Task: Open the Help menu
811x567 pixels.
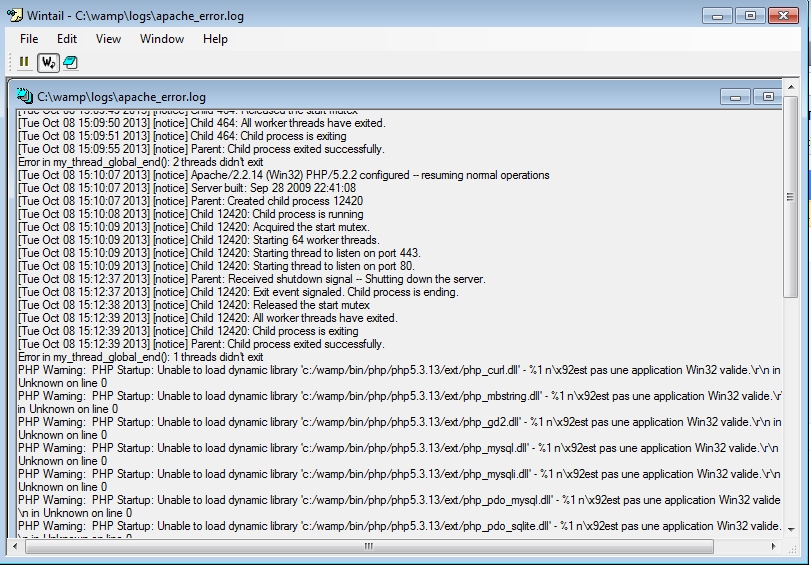Action: (x=215, y=39)
